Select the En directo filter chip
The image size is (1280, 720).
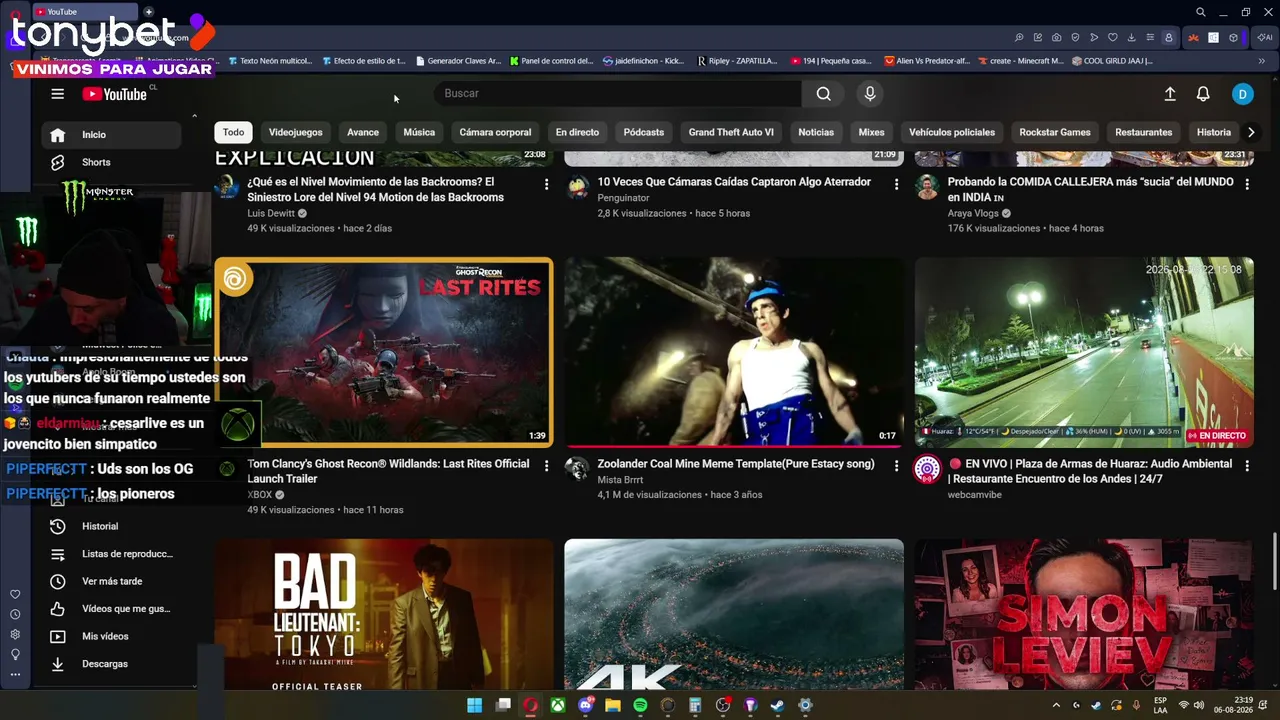(577, 132)
